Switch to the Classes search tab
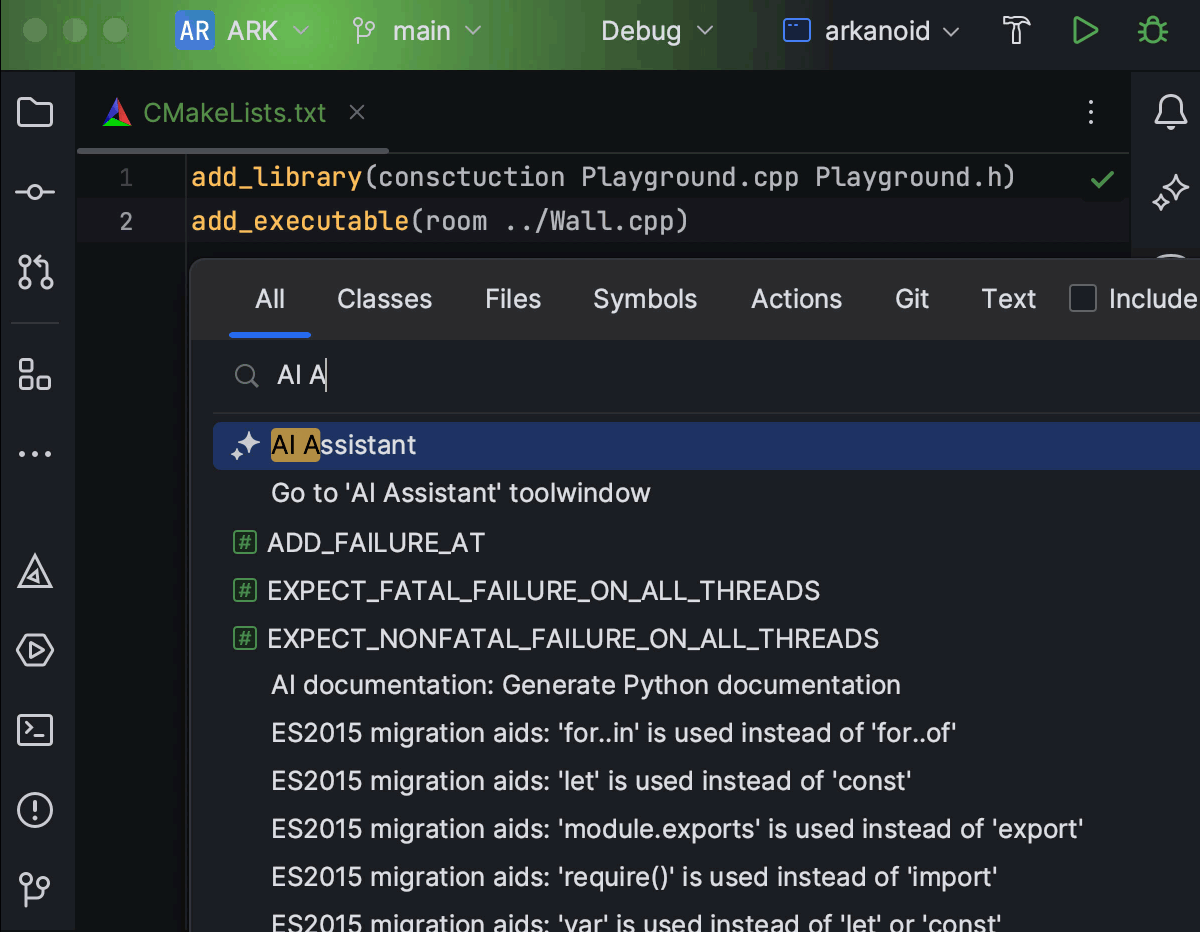The height and width of the screenshot is (932, 1200). click(384, 299)
